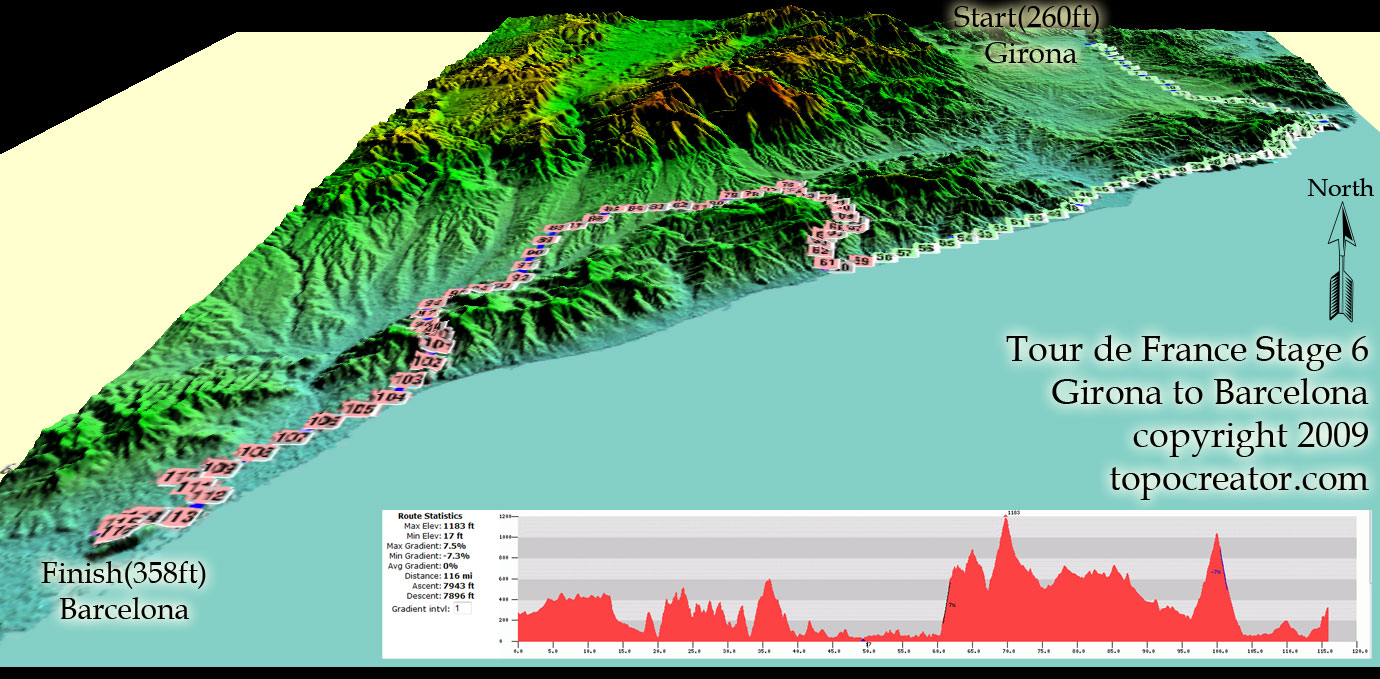Click the "Route Statistics" heading
The image size is (1380, 679).
[429, 516]
